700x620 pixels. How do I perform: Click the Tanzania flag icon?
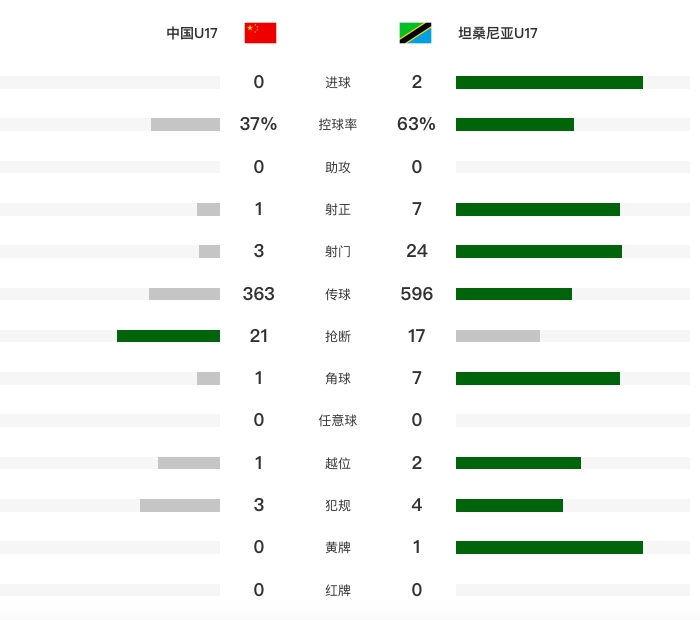pos(415,33)
